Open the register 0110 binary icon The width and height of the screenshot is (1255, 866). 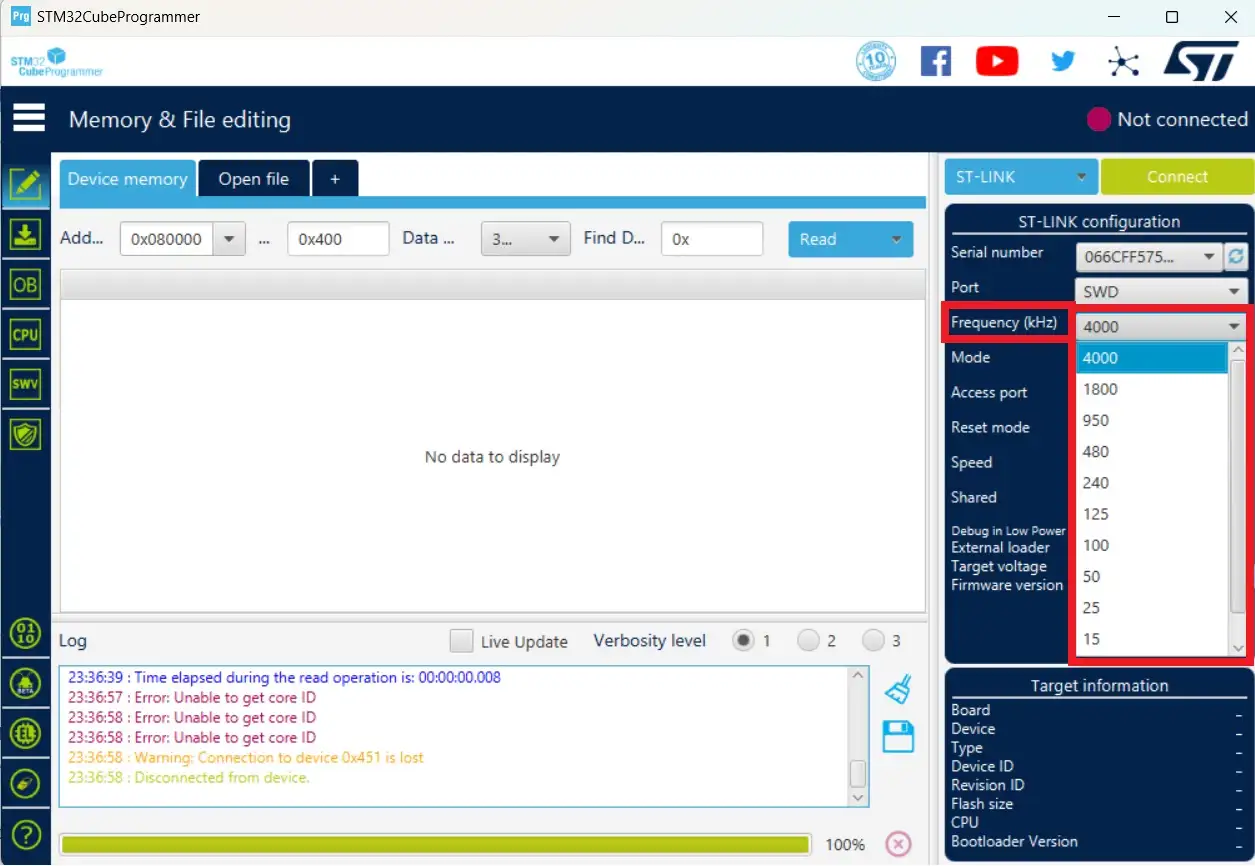point(25,633)
